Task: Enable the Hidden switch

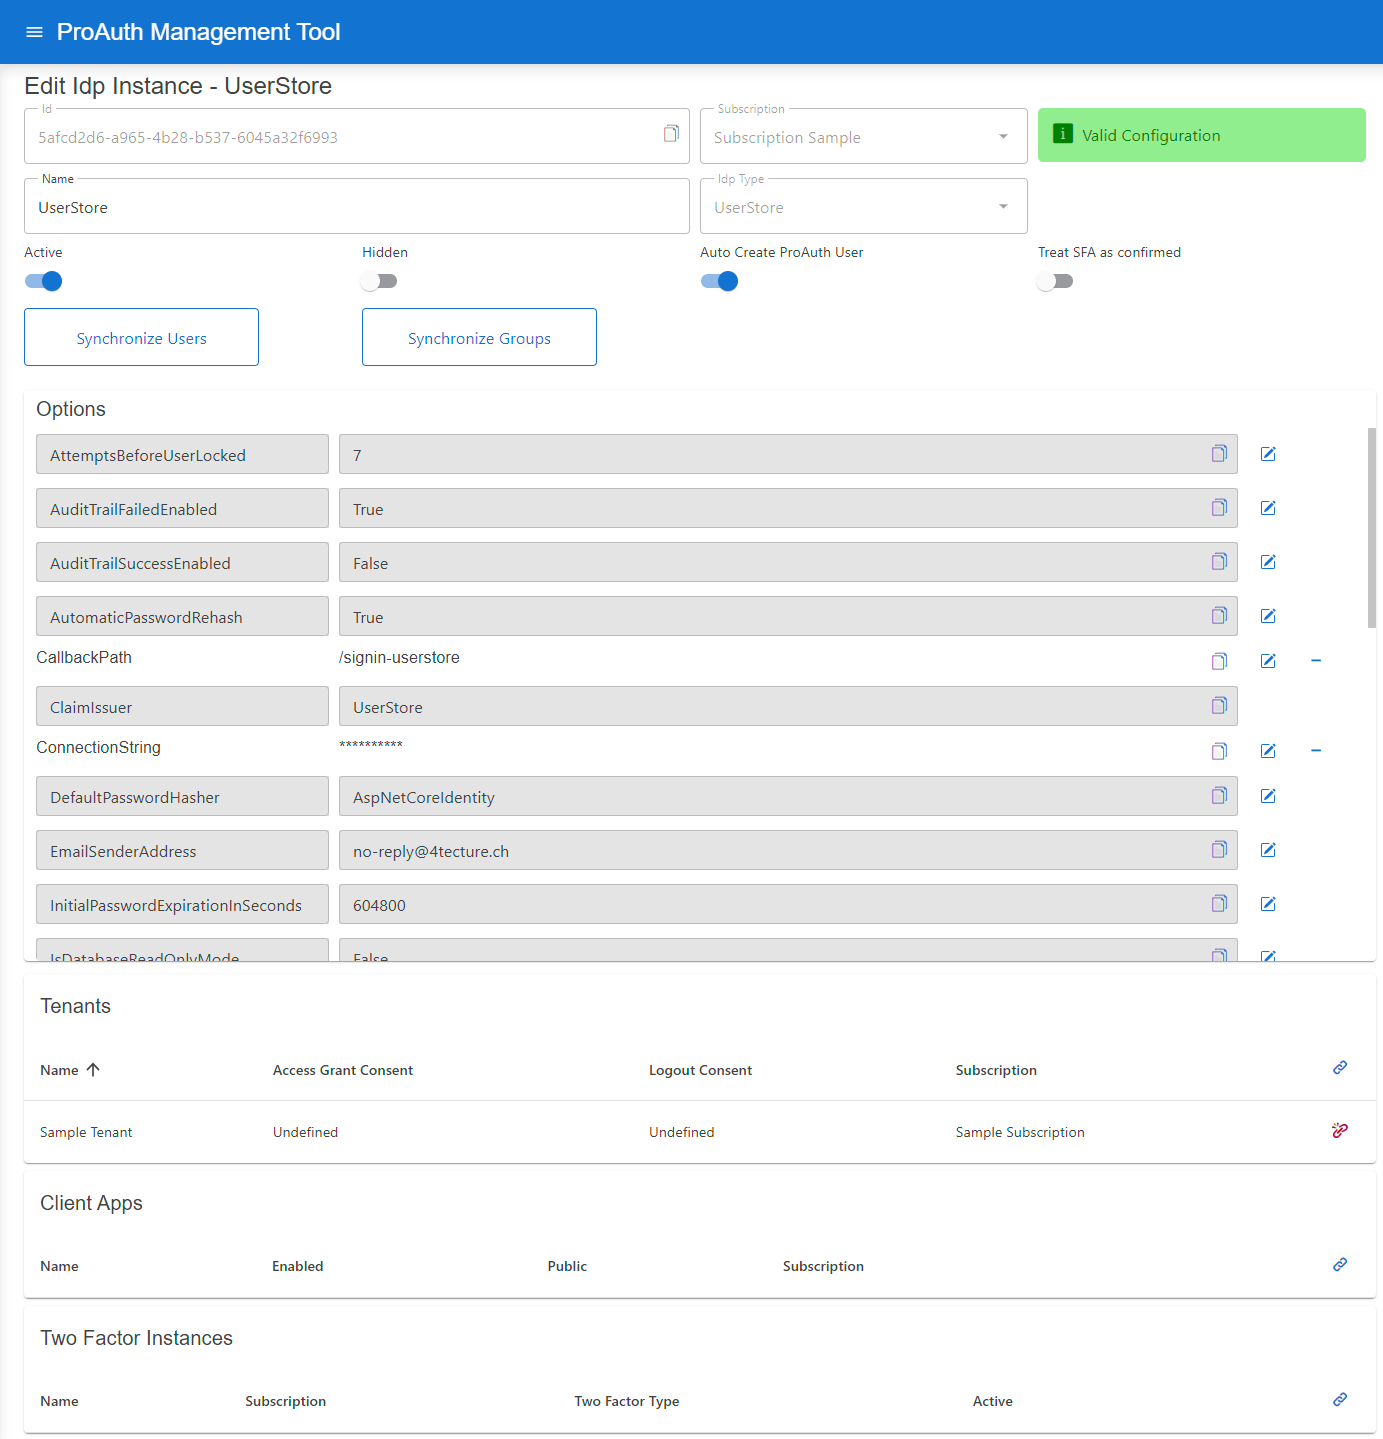Action: [379, 281]
